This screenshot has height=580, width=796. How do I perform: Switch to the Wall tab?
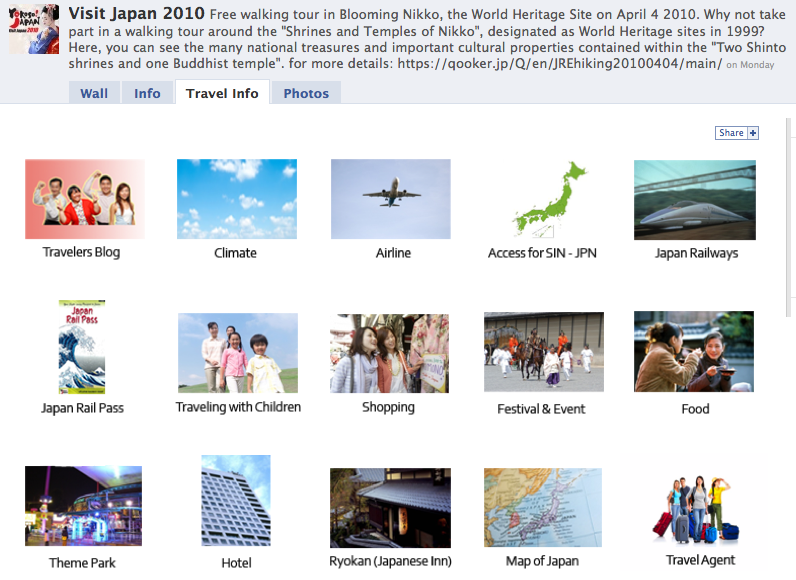94,93
